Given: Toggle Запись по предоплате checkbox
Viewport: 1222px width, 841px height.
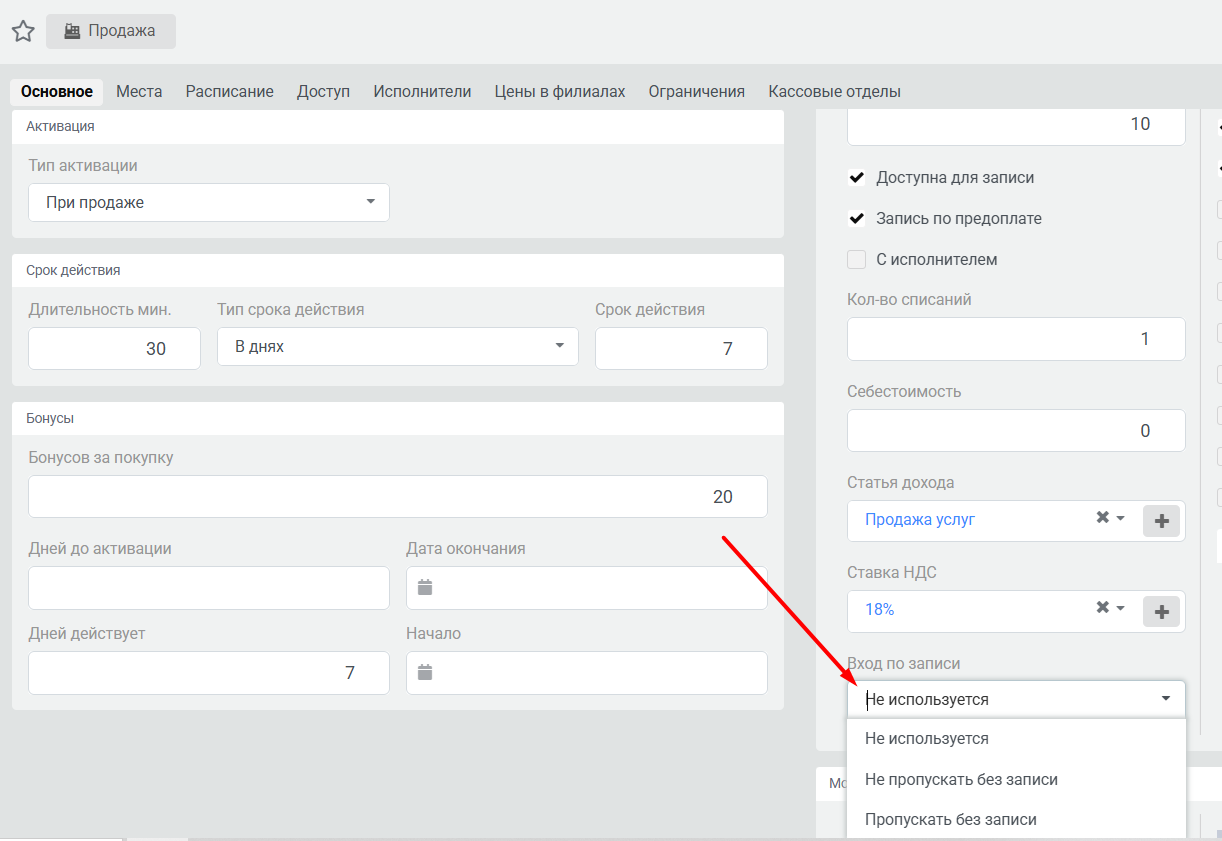Looking at the screenshot, I should pos(856,218).
